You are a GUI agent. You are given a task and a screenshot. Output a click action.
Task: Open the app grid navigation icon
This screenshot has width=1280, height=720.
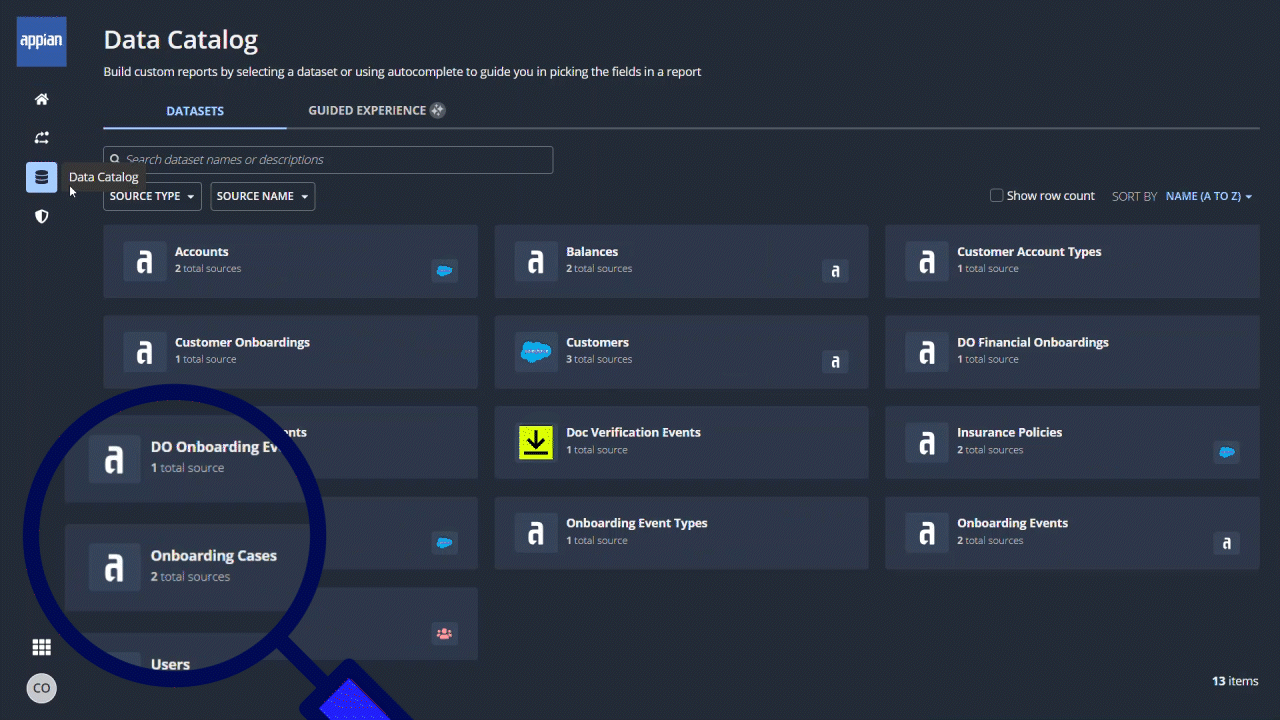click(42, 647)
